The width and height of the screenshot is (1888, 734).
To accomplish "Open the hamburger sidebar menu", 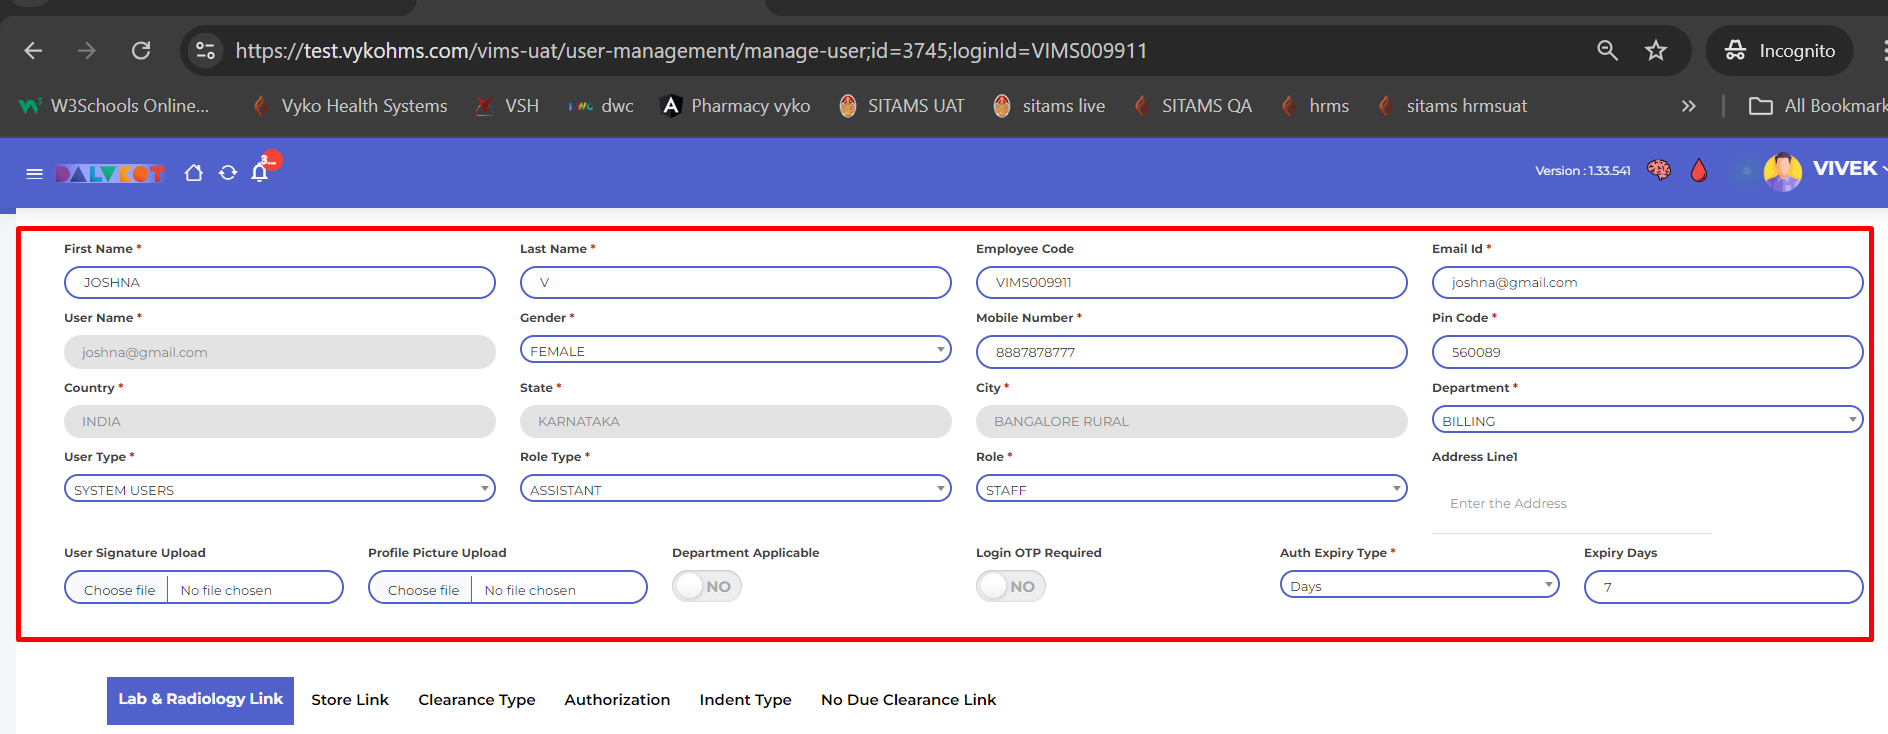I will pos(34,174).
